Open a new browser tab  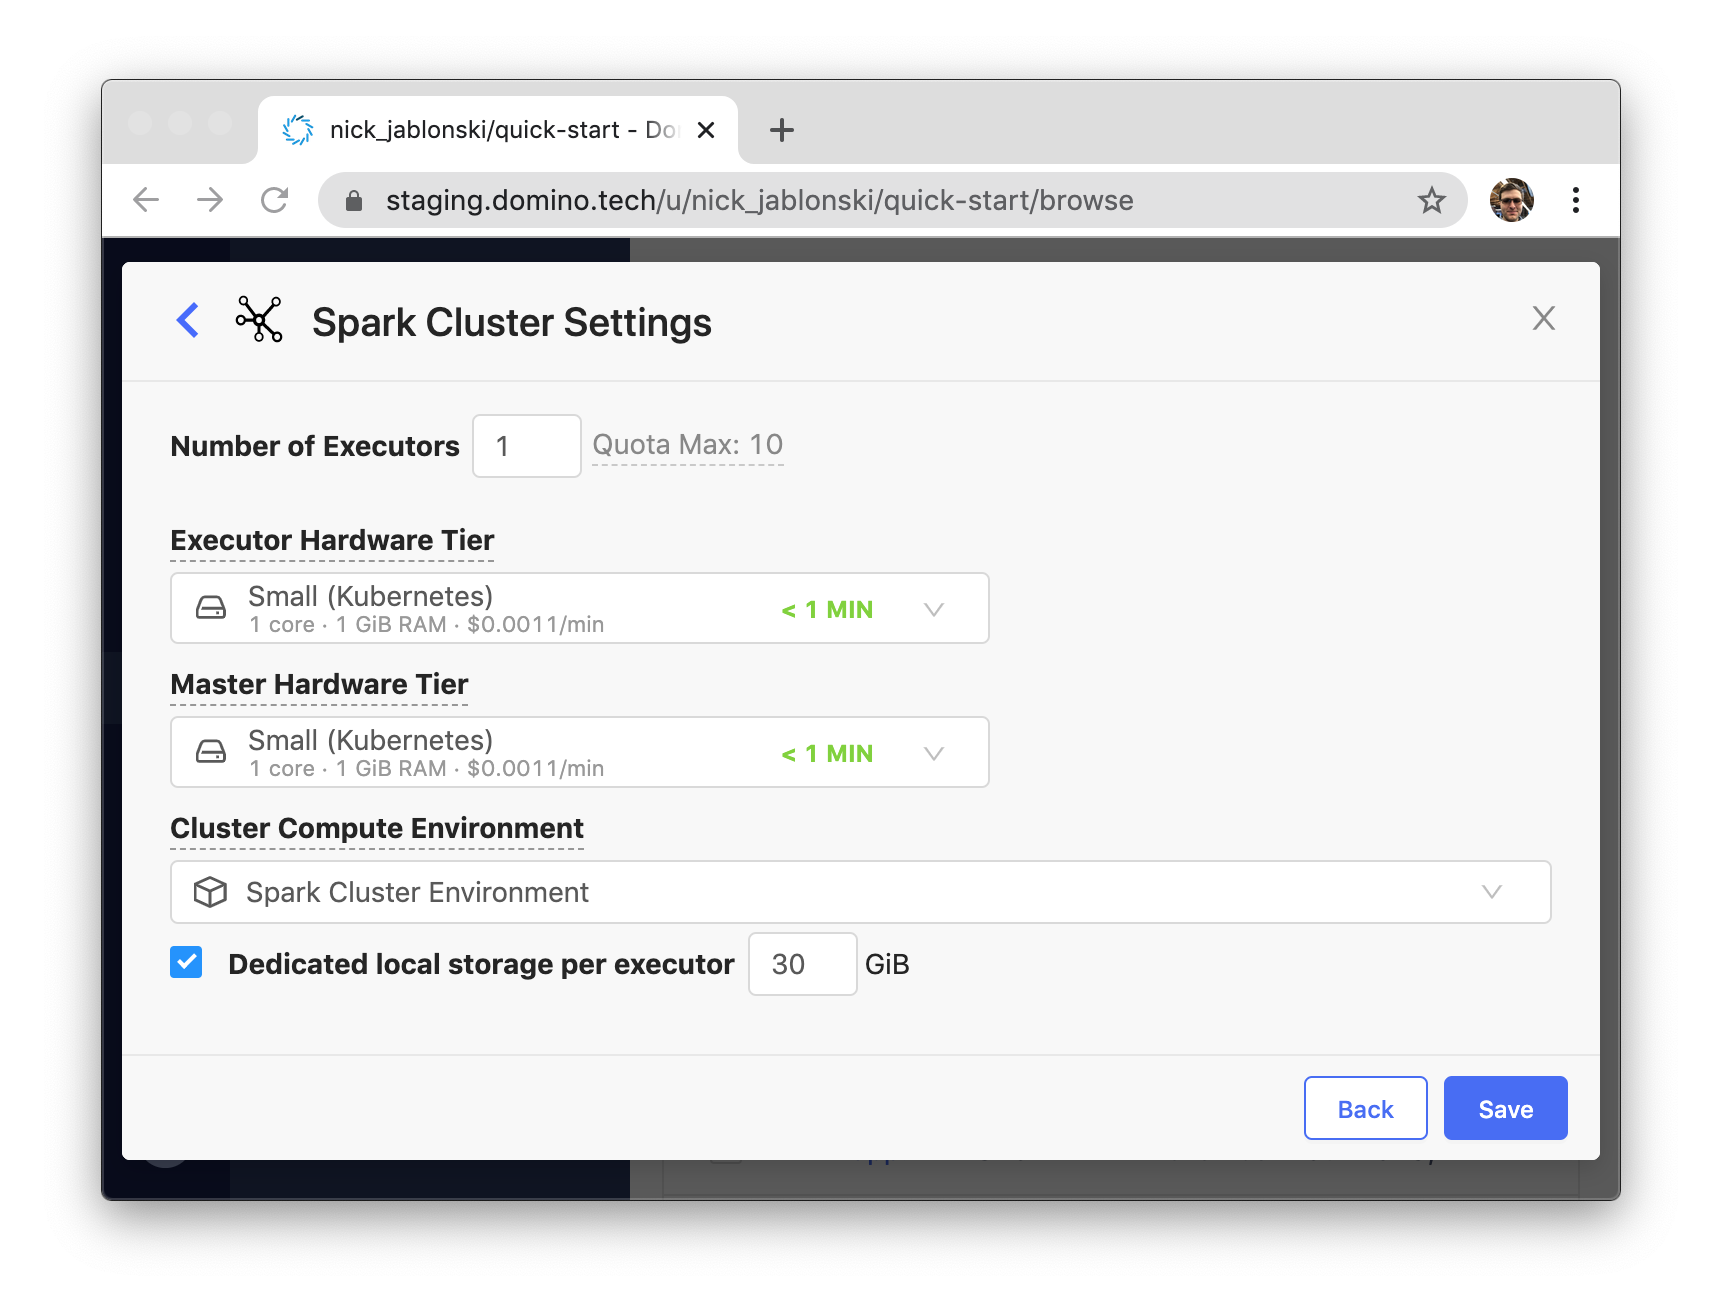(782, 130)
